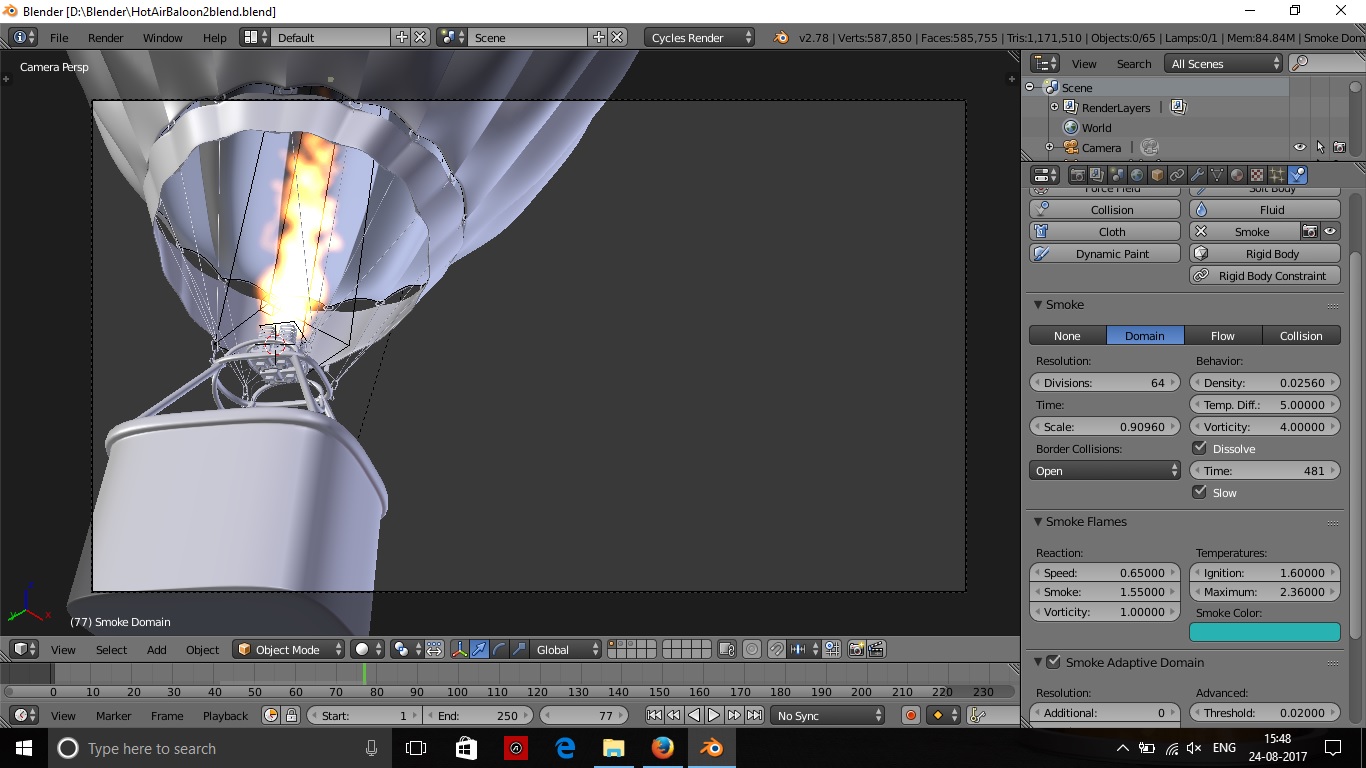The image size is (1366, 768).
Task: Click the scale manipulator icon
Action: coord(519,649)
